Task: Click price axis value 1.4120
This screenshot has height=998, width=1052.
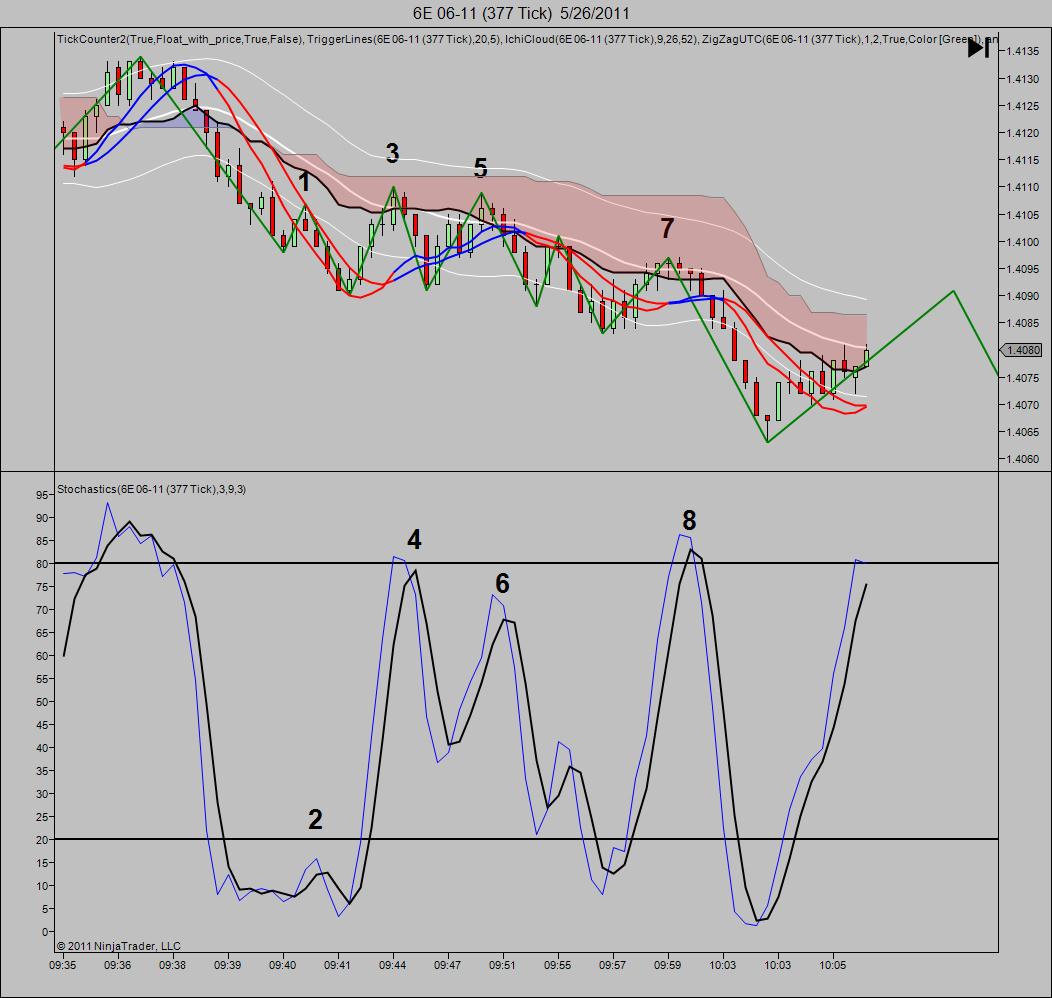Action: click(x=1023, y=133)
